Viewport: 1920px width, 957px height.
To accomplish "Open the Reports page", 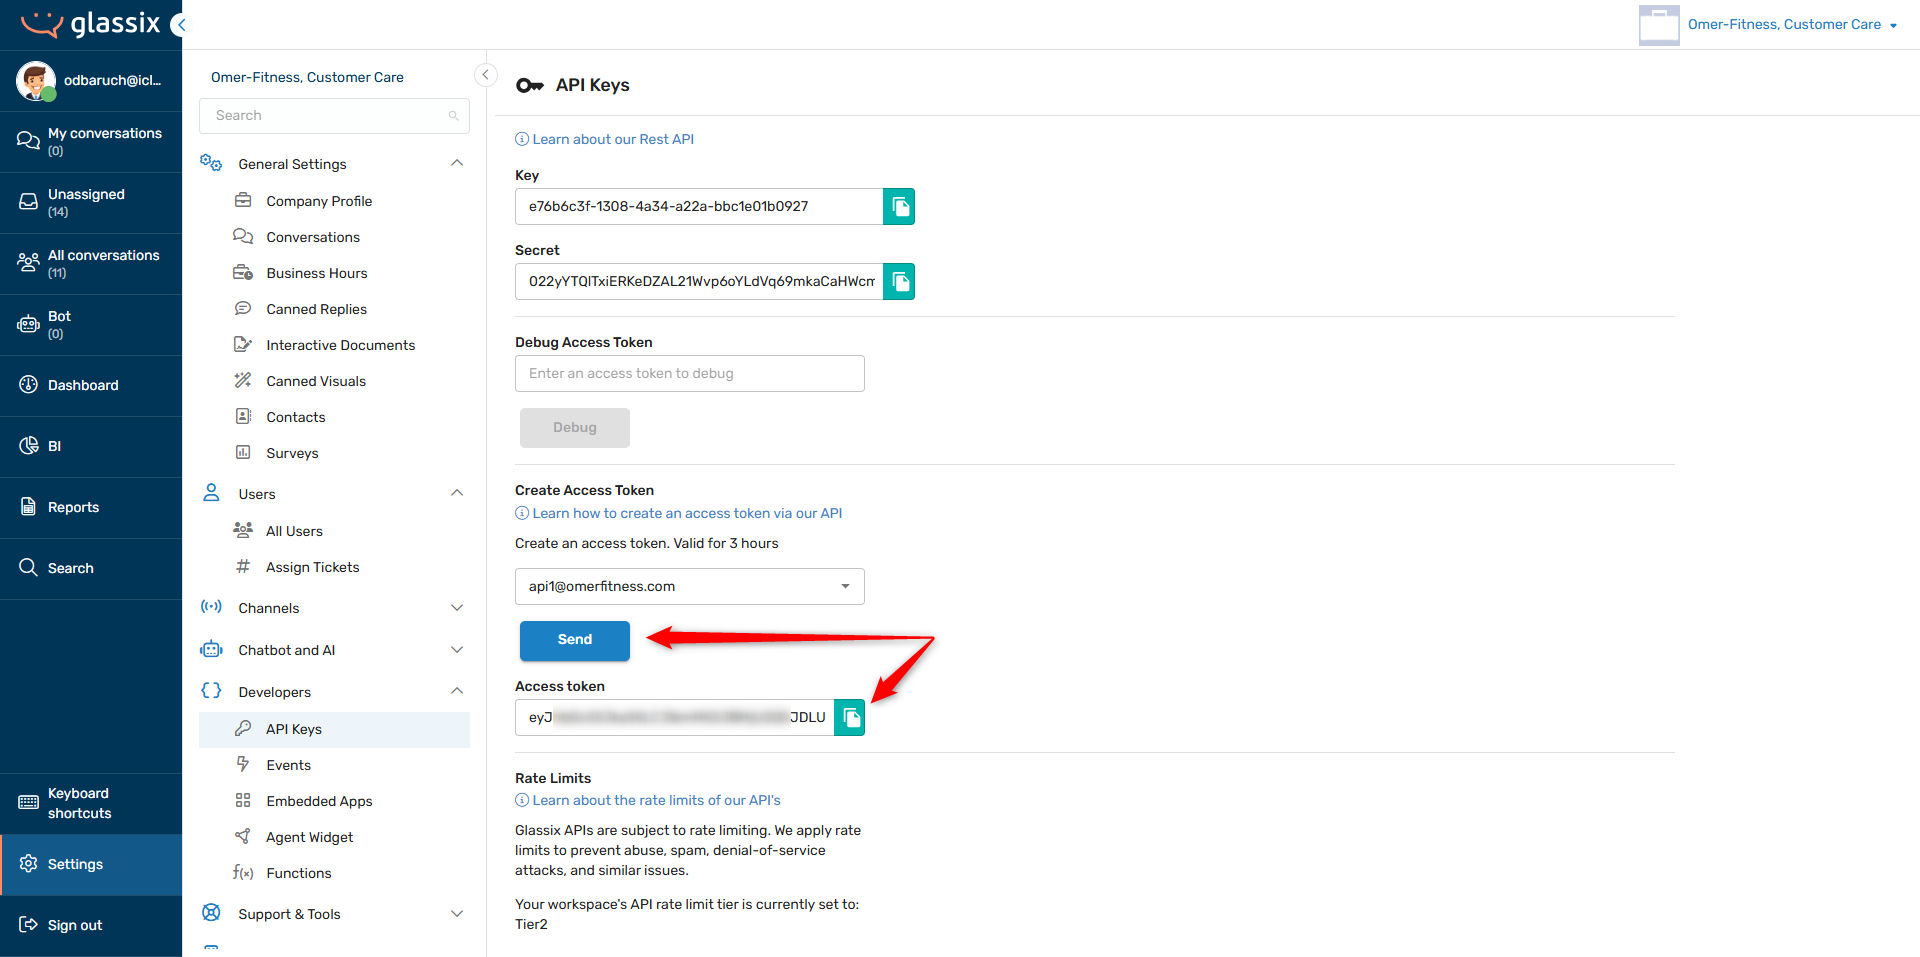I will (x=91, y=508).
